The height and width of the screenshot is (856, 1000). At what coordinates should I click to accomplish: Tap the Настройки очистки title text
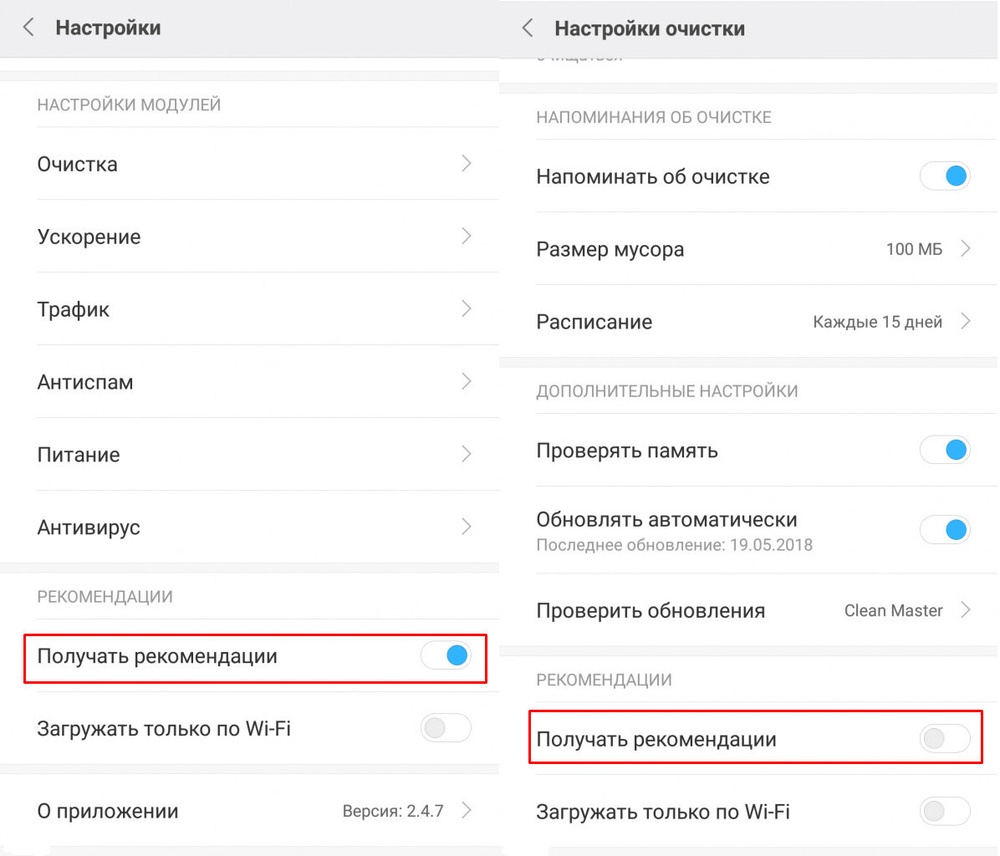tap(649, 28)
